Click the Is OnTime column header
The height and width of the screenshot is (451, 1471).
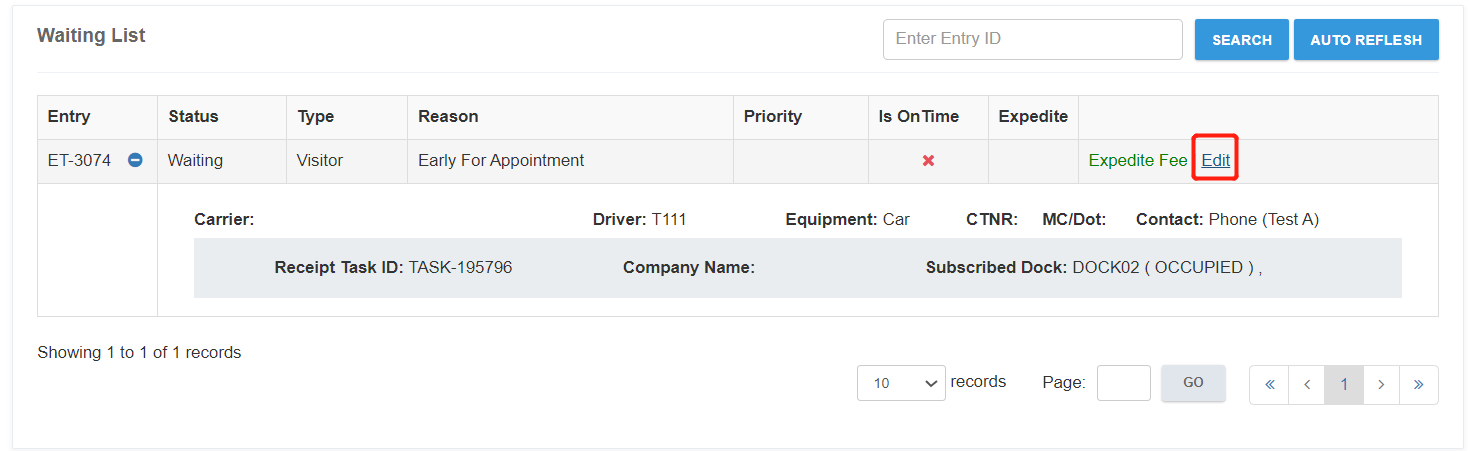(918, 116)
